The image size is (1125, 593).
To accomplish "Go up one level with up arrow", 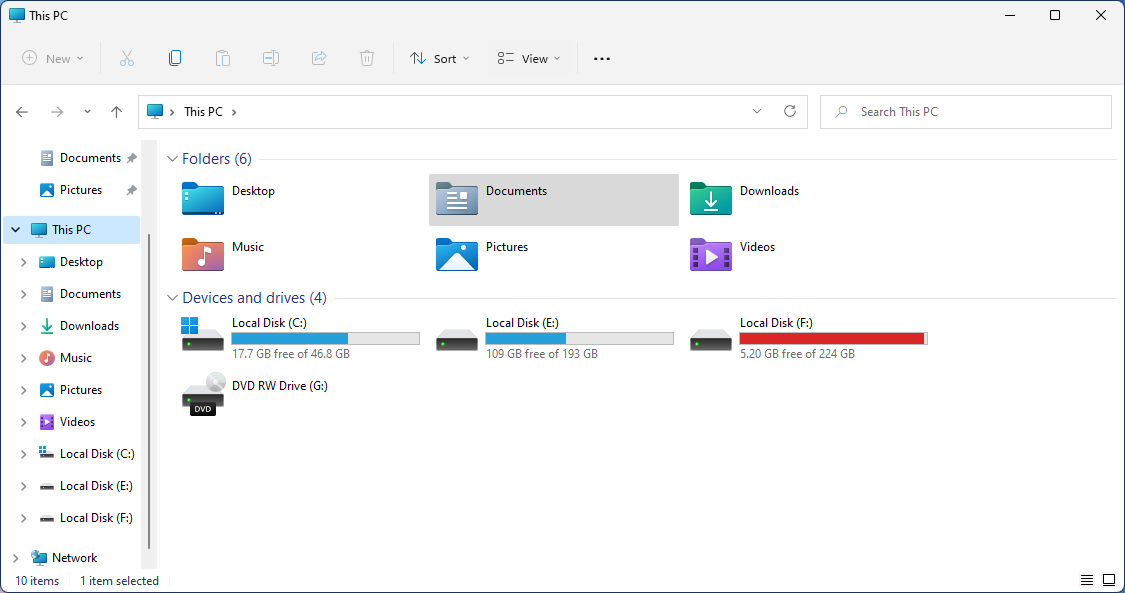I will click(x=116, y=112).
